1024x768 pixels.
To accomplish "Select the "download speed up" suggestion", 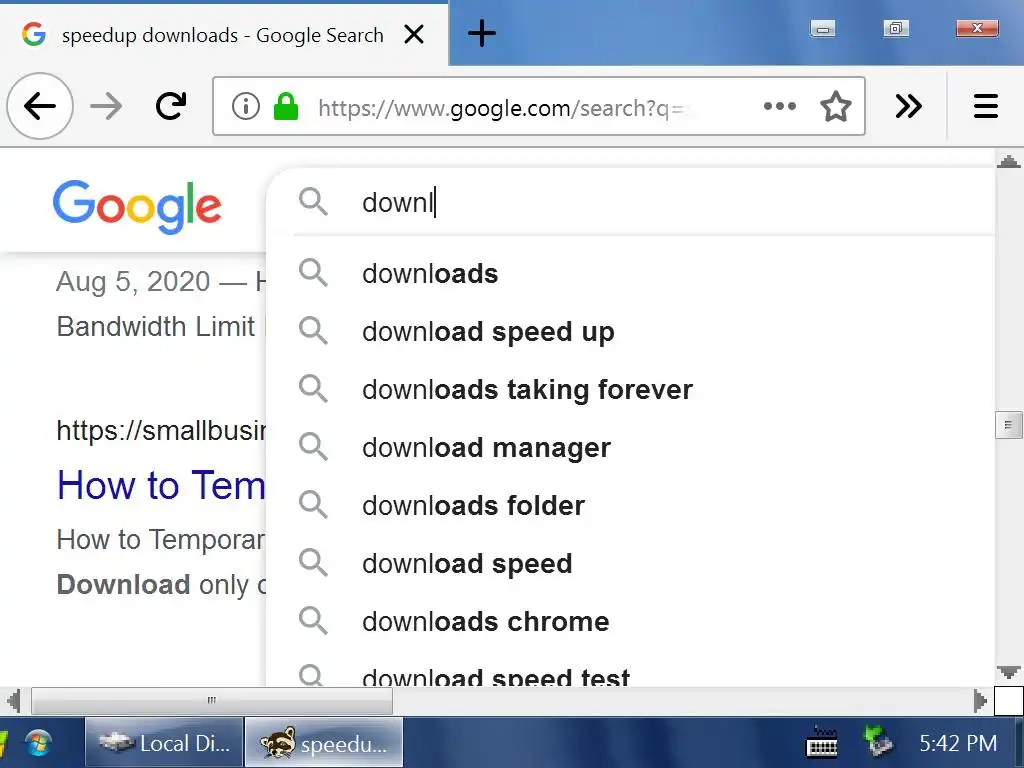I will pyautogui.click(x=488, y=332).
